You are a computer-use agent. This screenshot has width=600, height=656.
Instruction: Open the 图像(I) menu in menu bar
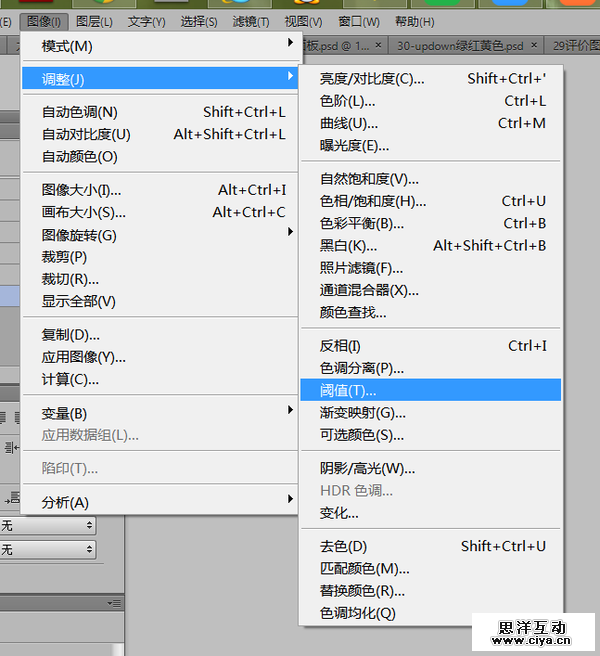click(x=44, y=21)
